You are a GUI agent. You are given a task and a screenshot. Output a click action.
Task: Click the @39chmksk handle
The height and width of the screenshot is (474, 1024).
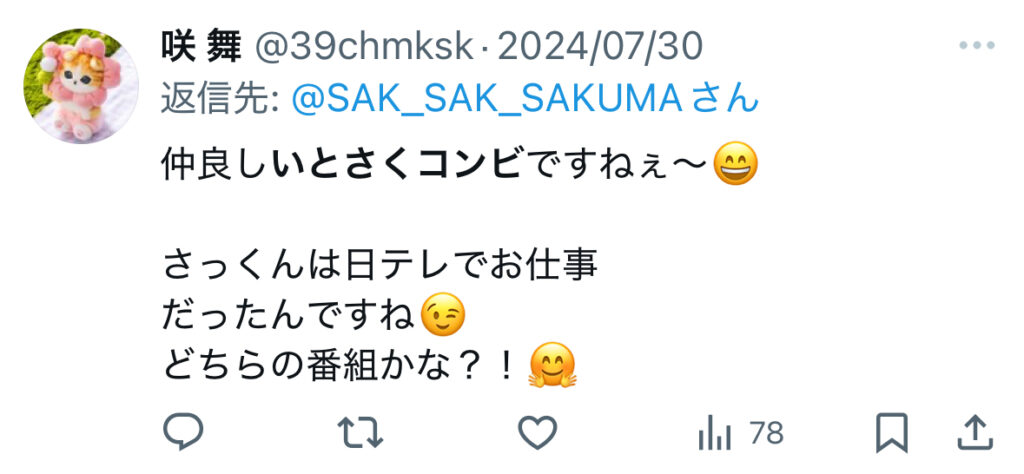[x=364, y=46]
